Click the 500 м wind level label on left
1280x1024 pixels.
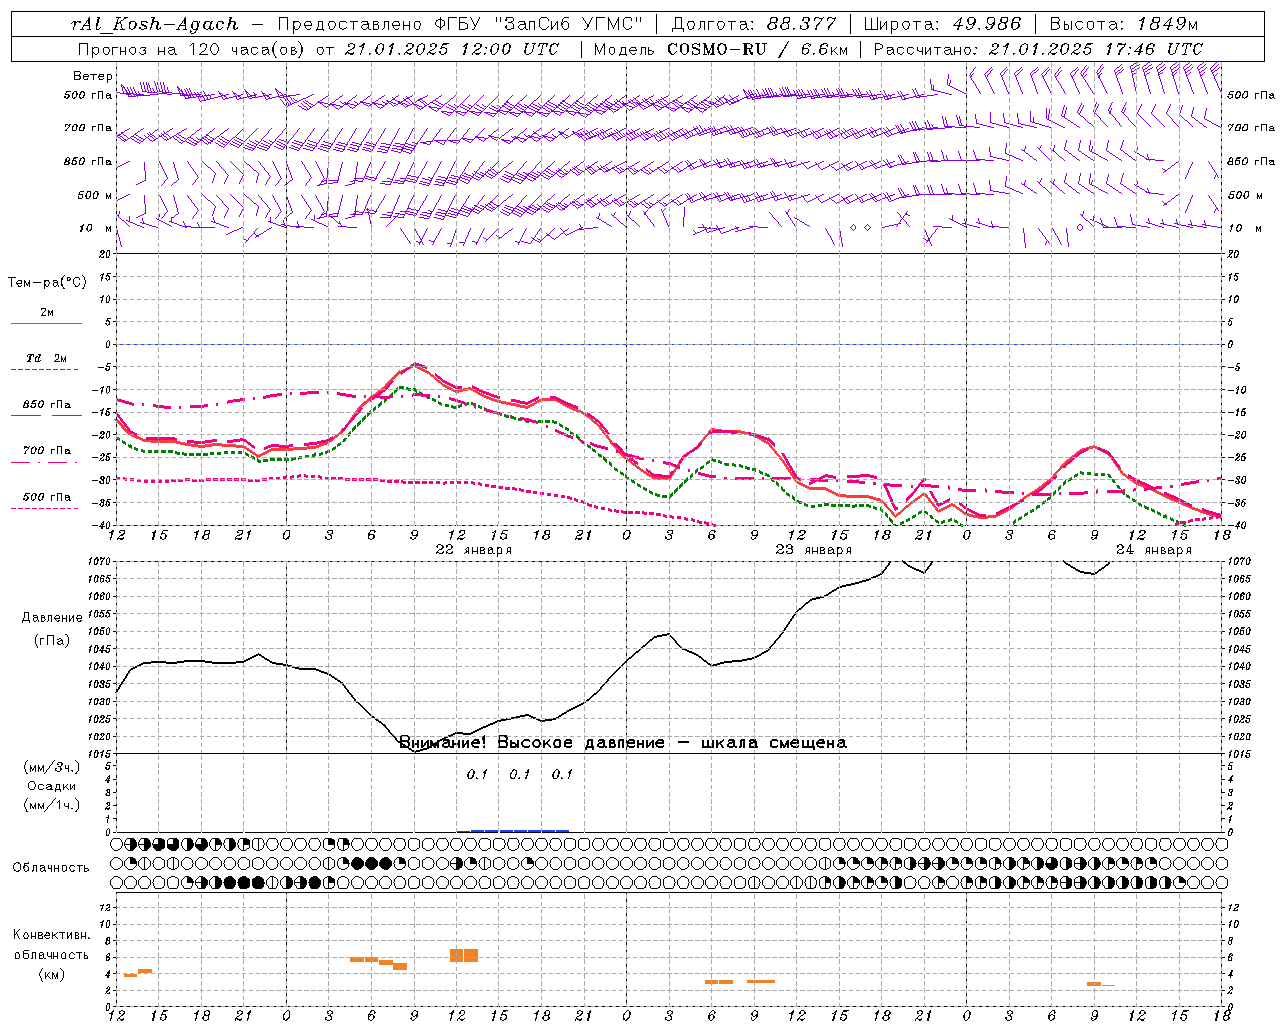pyautogui.click(x=95, y=195)
